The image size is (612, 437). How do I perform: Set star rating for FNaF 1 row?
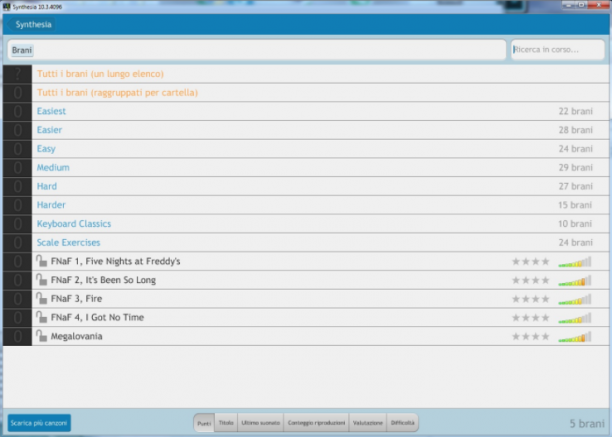(531, 261)
